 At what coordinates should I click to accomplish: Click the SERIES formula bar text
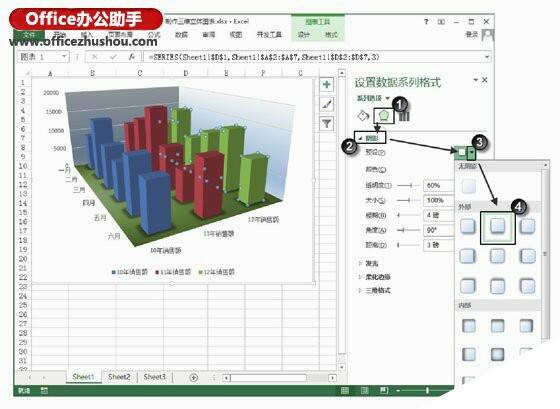click(x=264, y=57)
